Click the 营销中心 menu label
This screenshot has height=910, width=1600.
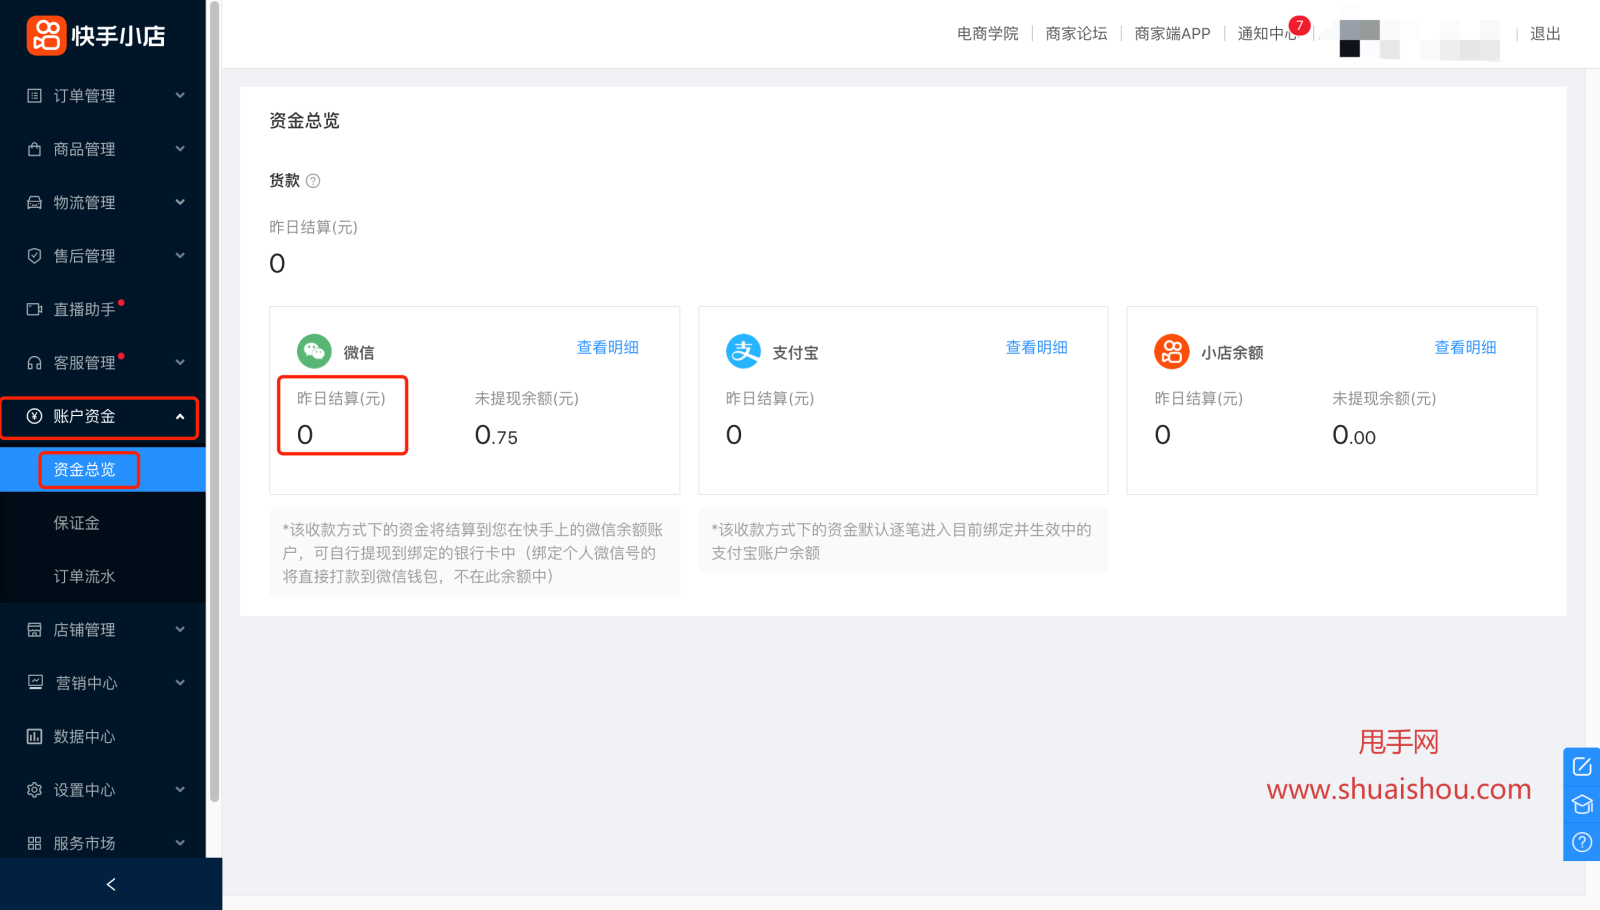click(87, 683)
